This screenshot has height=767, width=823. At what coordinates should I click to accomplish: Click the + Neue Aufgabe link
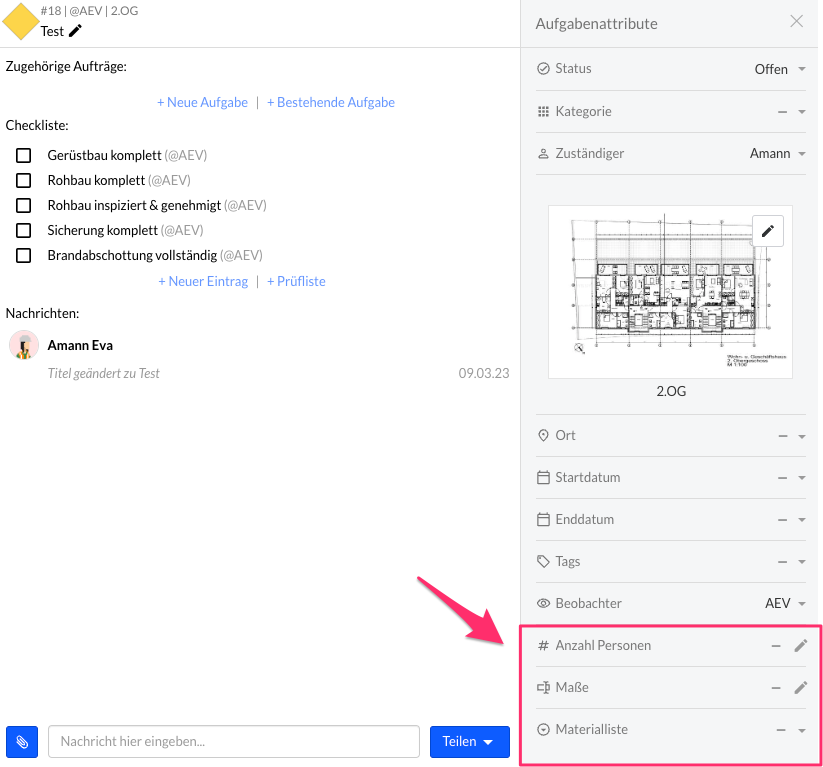coord(202,102)
